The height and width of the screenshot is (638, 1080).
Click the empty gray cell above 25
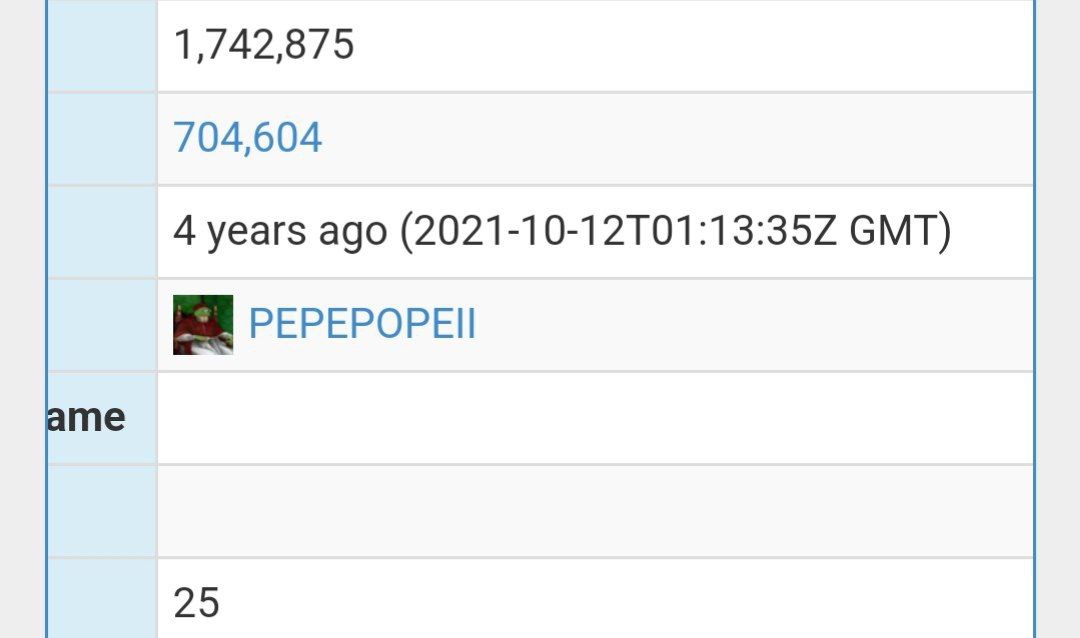(596, 511)
